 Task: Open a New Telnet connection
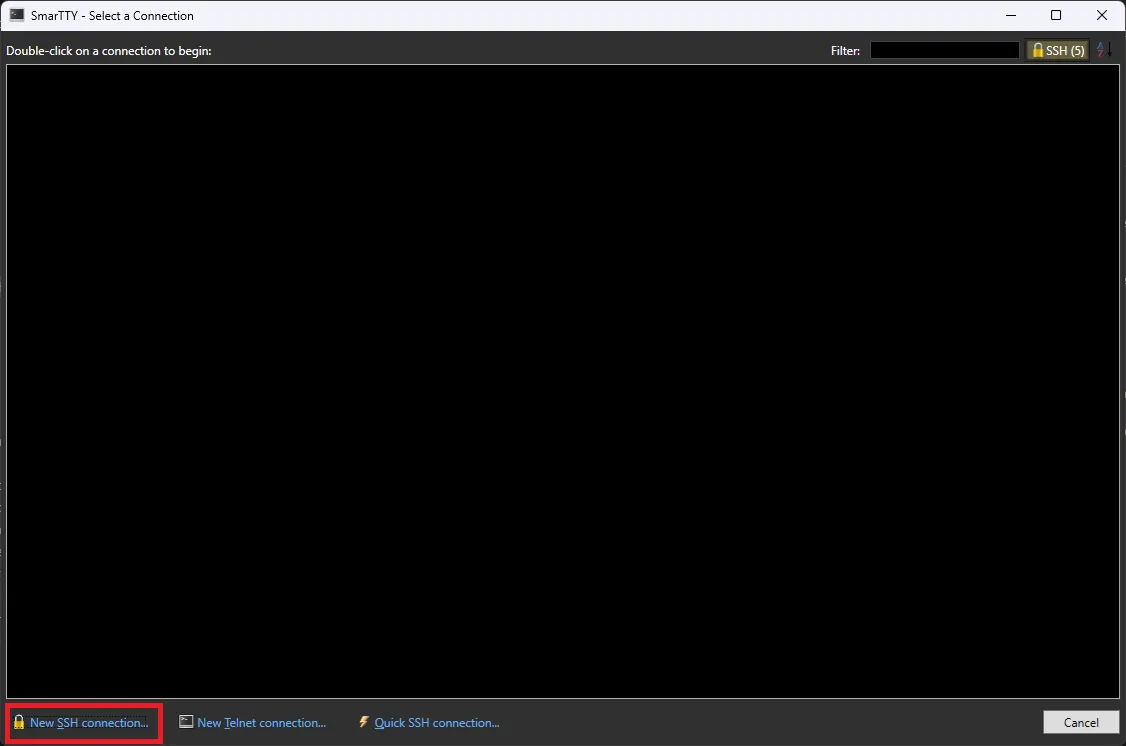click(260, 721)
